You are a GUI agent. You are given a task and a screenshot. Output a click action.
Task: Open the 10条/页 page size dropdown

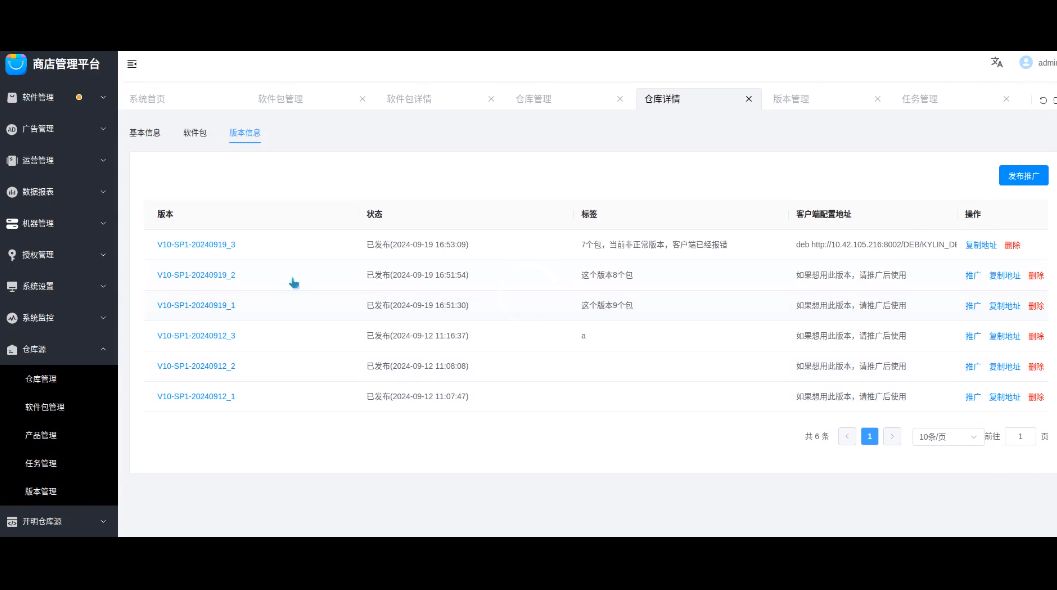[947, 437]
